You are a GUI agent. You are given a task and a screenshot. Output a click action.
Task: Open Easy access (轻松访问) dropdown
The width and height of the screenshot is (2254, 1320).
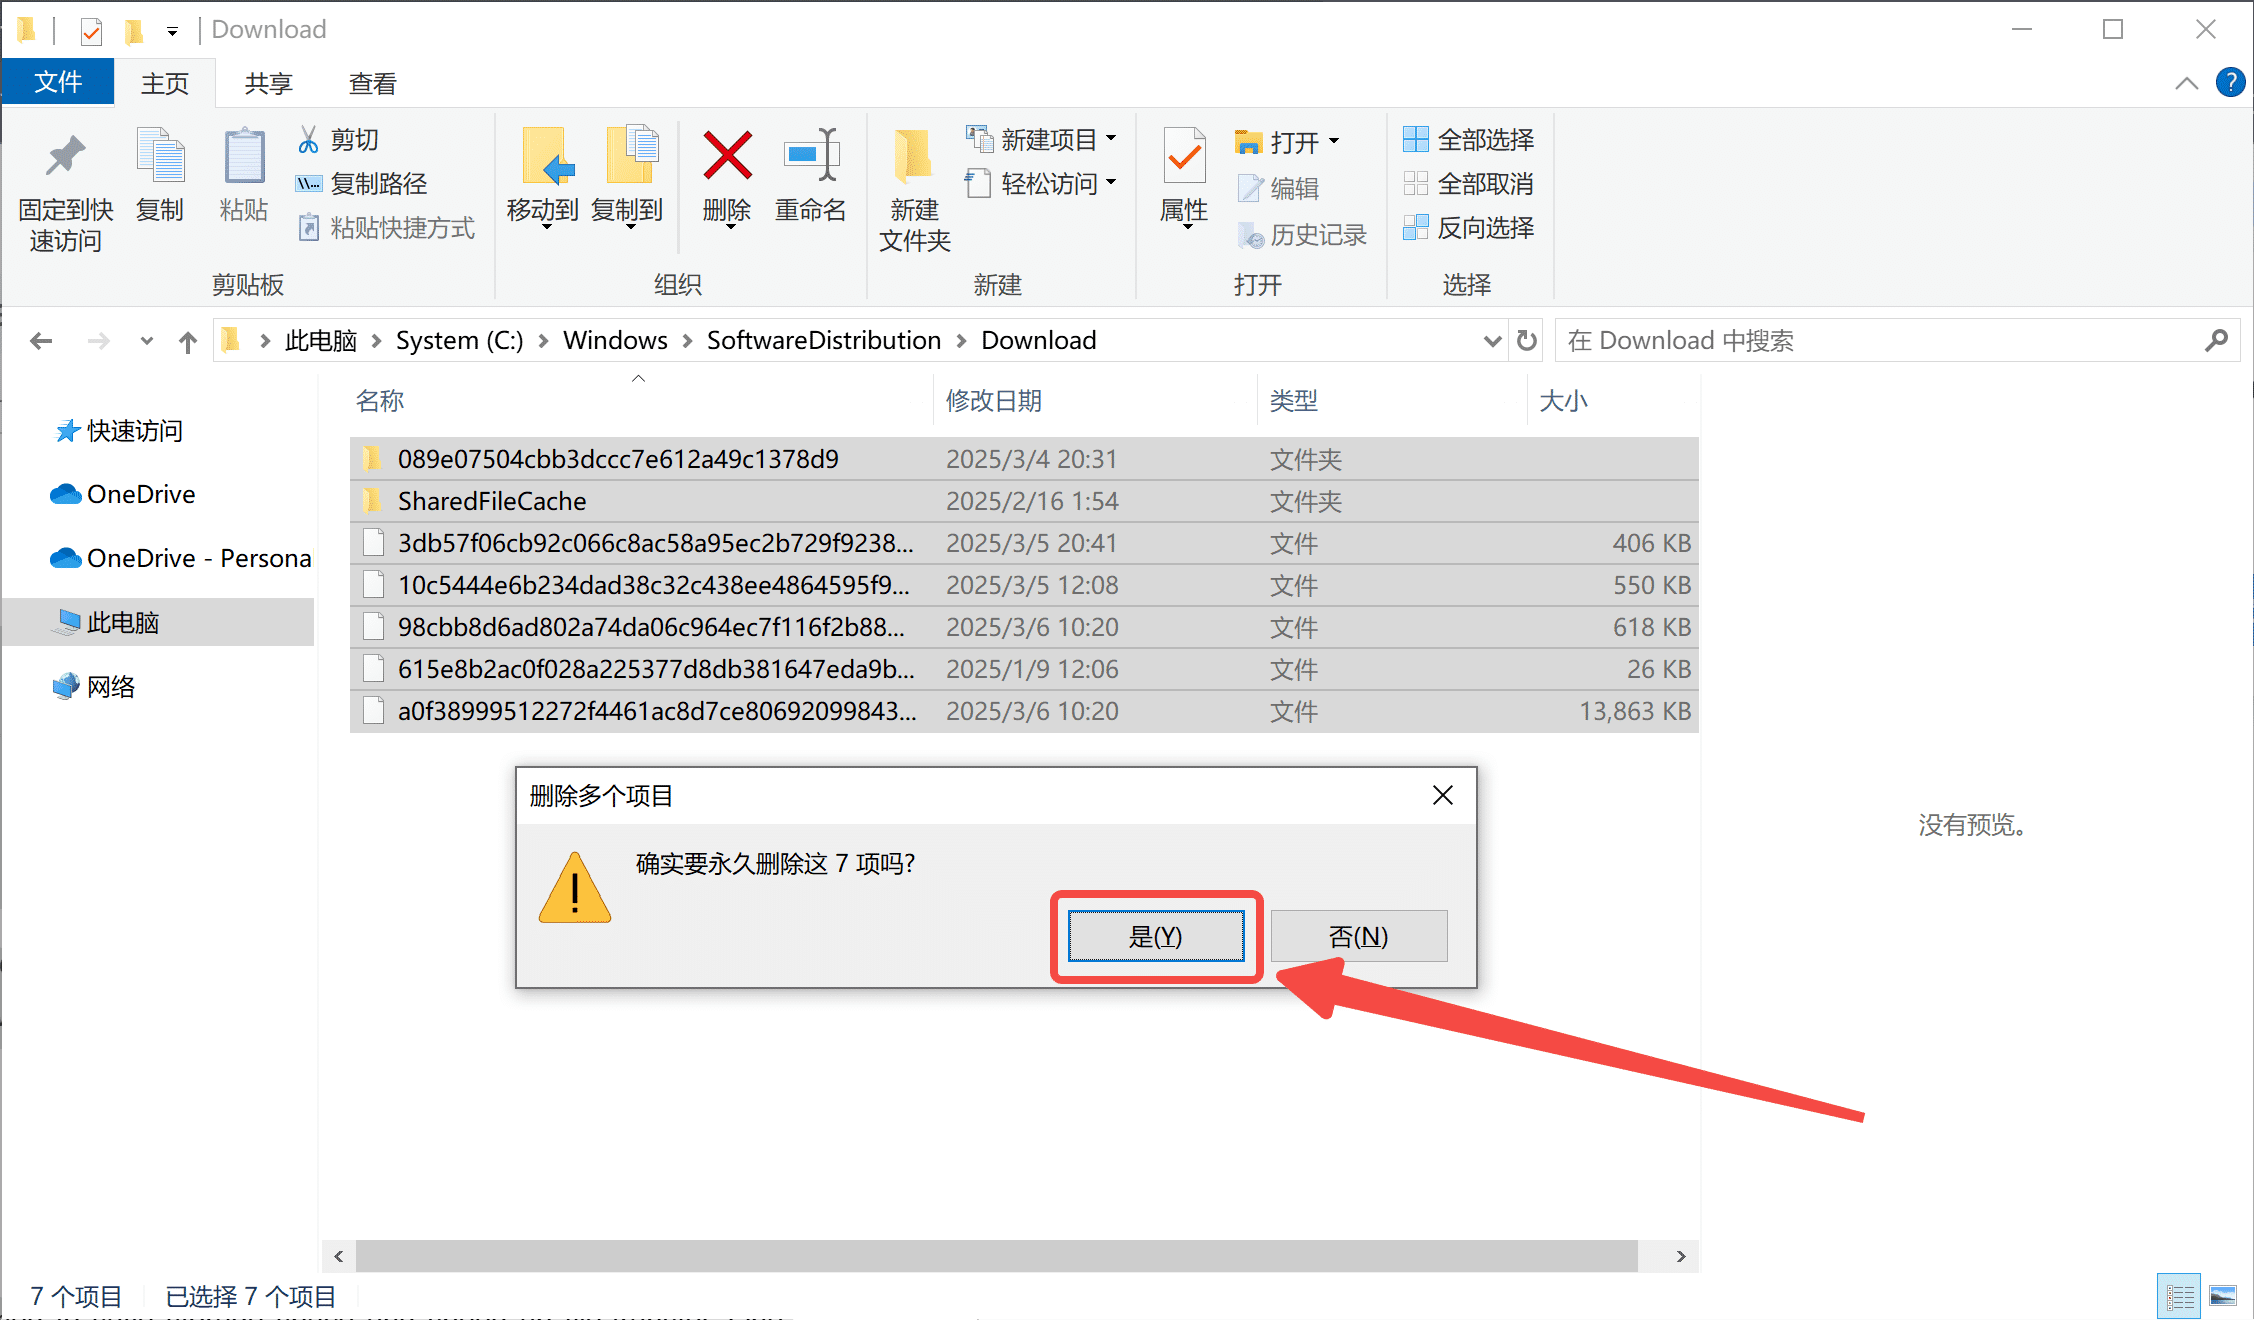tap(1041, 184)
